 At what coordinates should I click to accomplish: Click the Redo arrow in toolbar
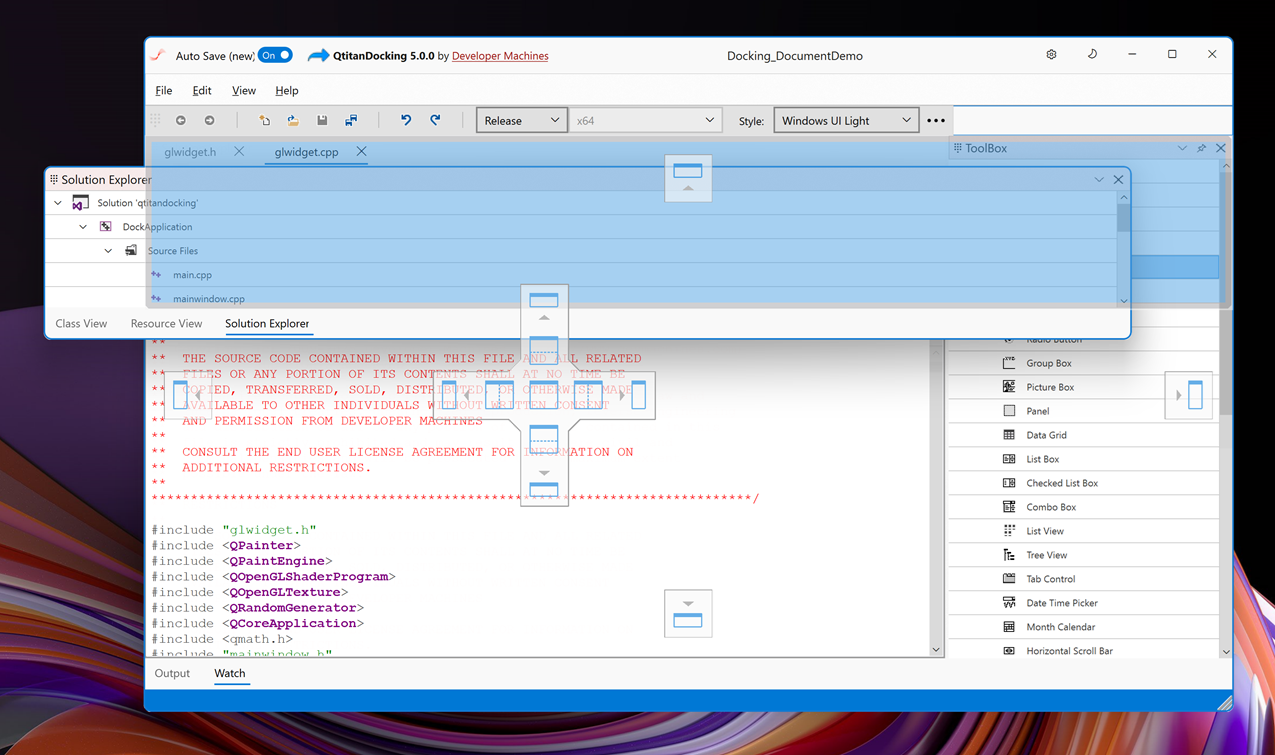click(435, 120)
